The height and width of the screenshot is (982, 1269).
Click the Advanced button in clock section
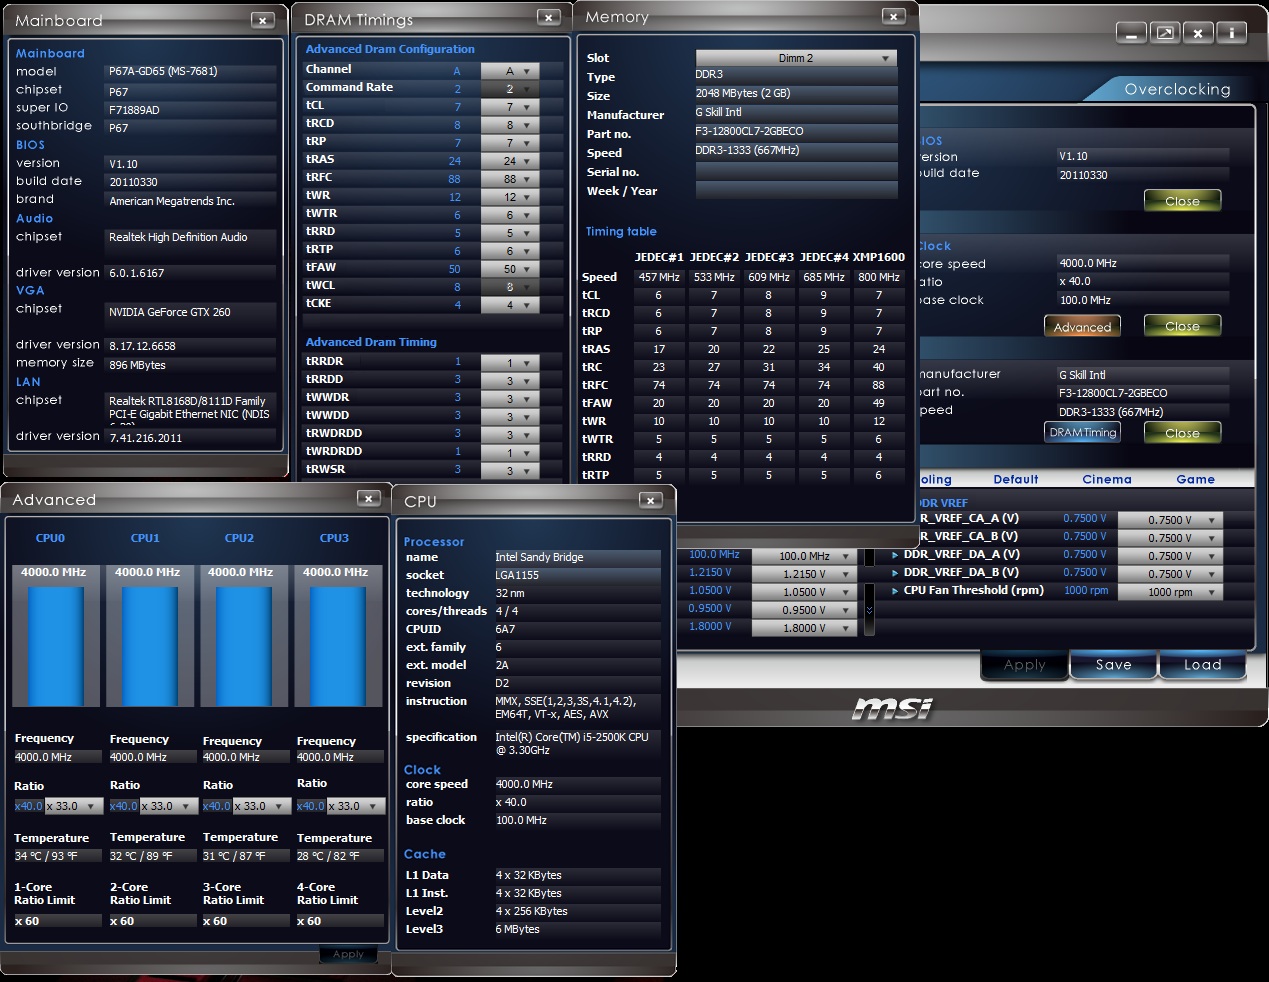coord(1082,327)
